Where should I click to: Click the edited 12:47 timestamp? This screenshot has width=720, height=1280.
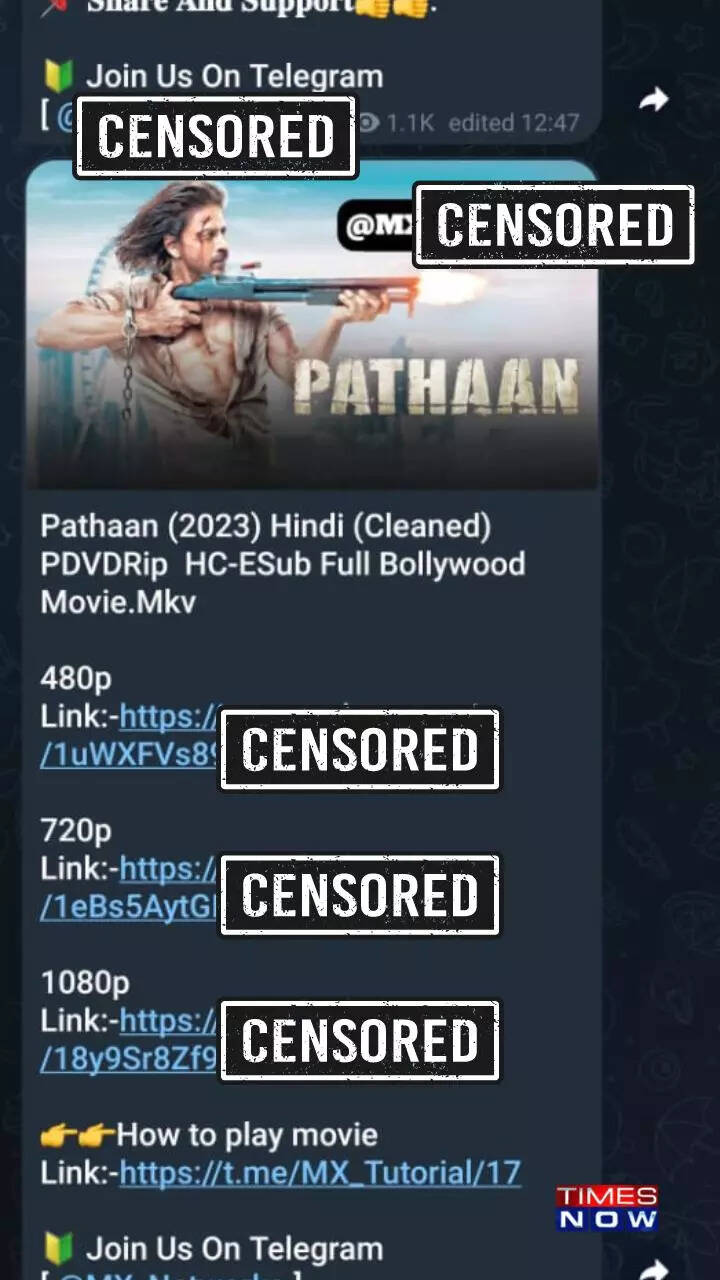tap(513, 123)
